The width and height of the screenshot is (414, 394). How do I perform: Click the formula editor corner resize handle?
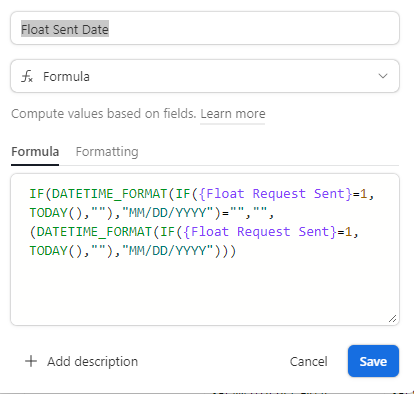coord(392,319)
